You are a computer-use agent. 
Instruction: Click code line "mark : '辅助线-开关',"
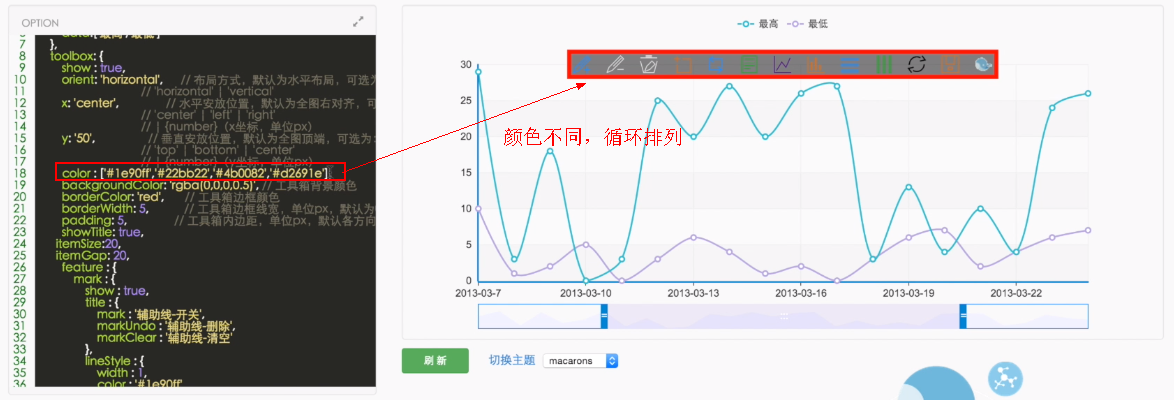coord(150,314)
